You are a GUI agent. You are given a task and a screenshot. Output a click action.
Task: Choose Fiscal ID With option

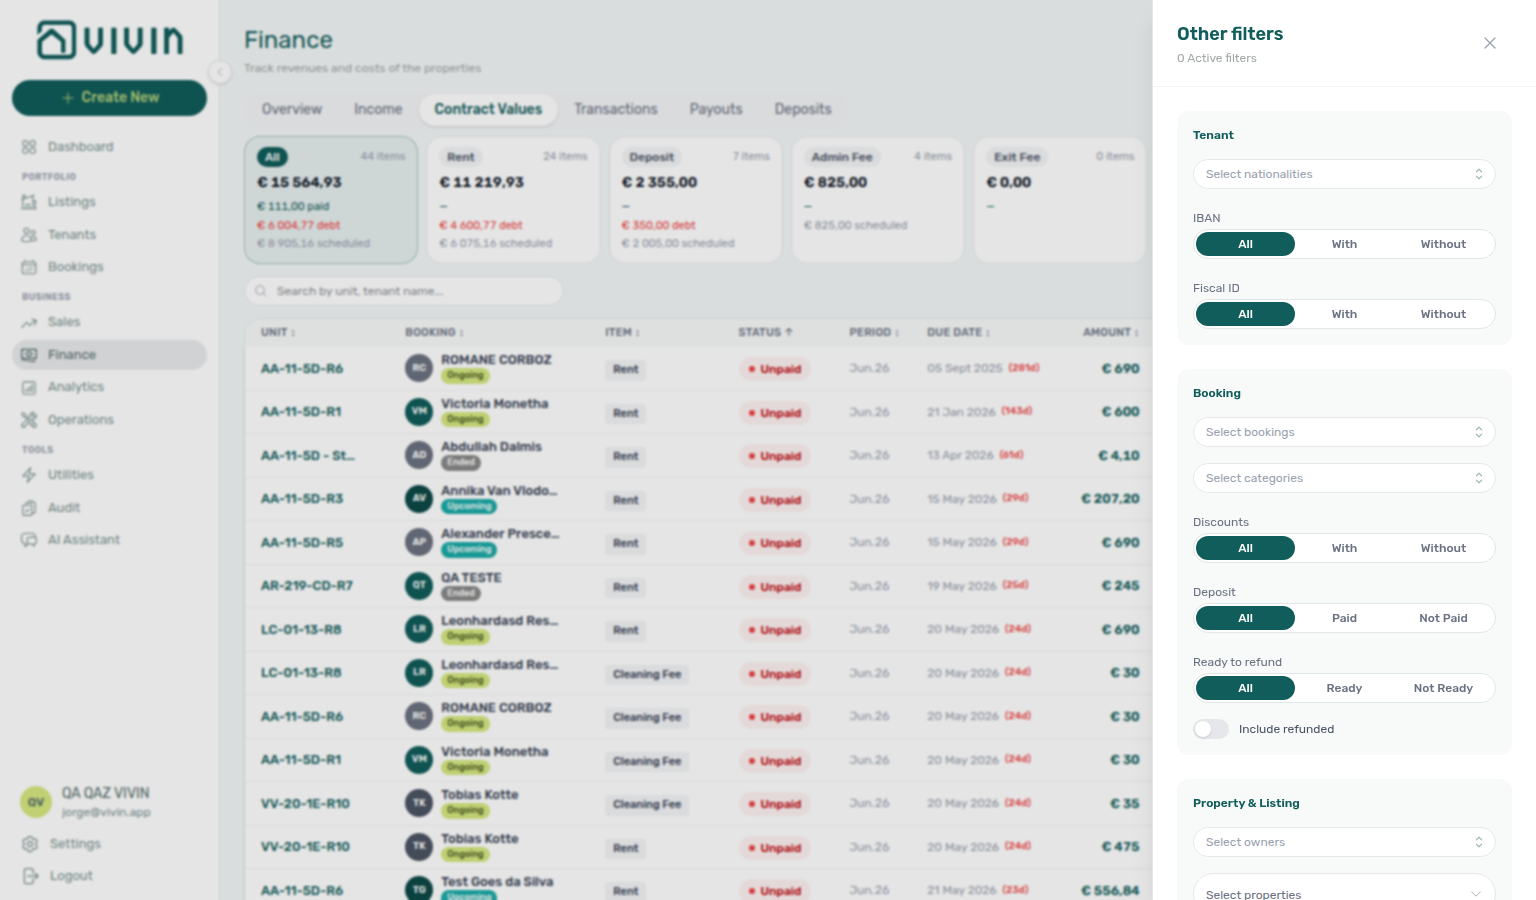(1344, 314)
